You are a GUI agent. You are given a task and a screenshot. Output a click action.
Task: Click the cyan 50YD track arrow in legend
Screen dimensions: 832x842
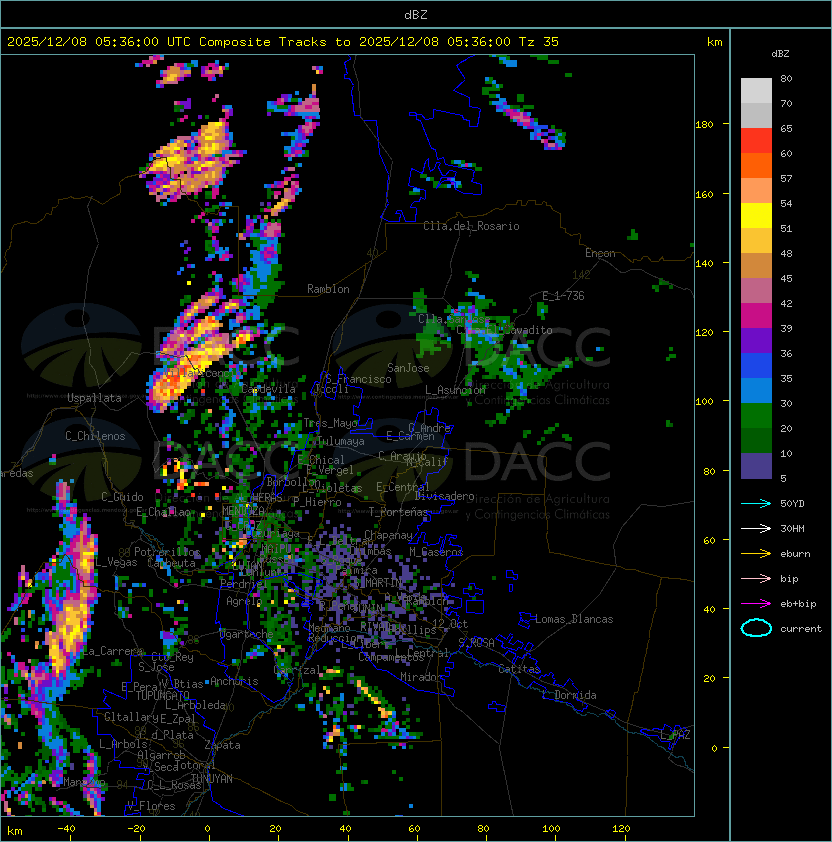[756, 503]
